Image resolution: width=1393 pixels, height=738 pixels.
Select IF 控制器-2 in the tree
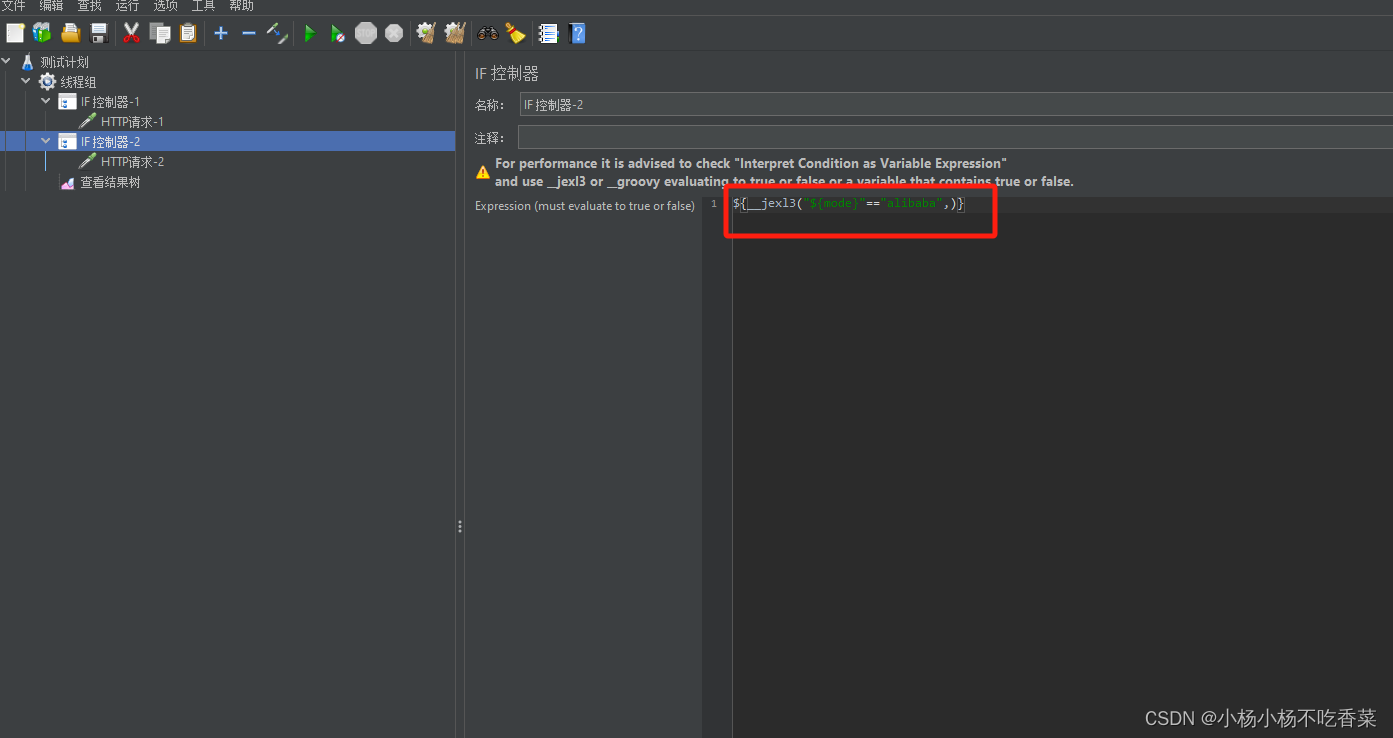click(110, 142)
